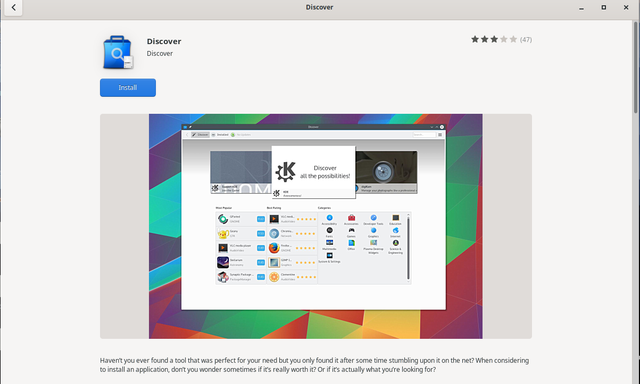Install the Discover application

(x=128, y=88)
